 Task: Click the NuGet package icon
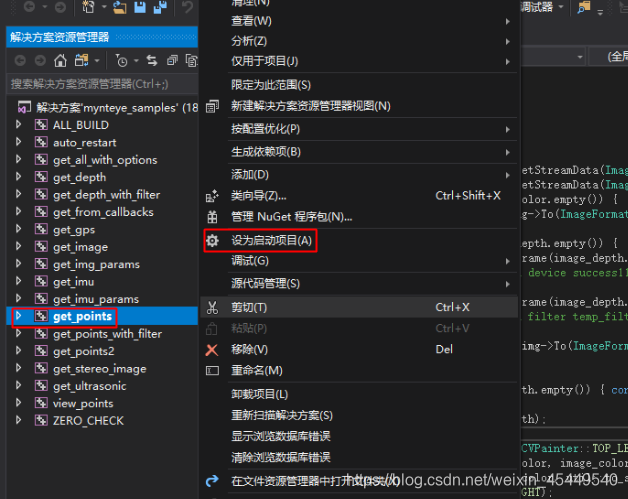212,217
